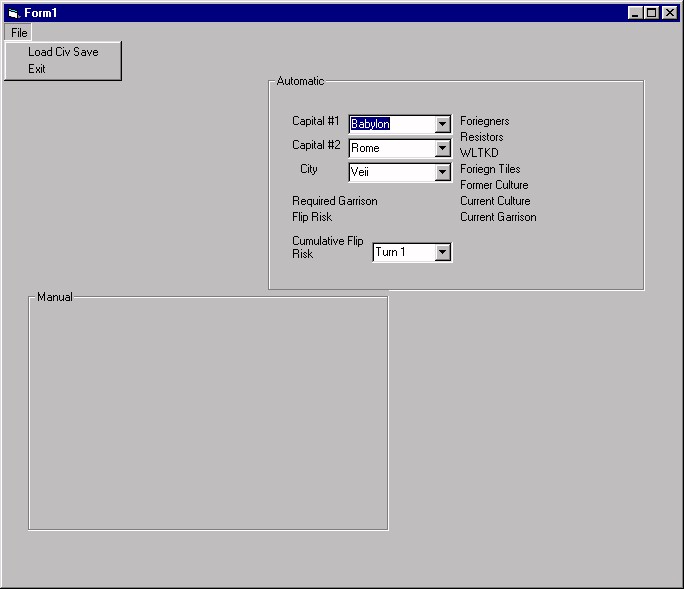Click the WLTKD label
684x589 pixels.
(x=479, y=153)
